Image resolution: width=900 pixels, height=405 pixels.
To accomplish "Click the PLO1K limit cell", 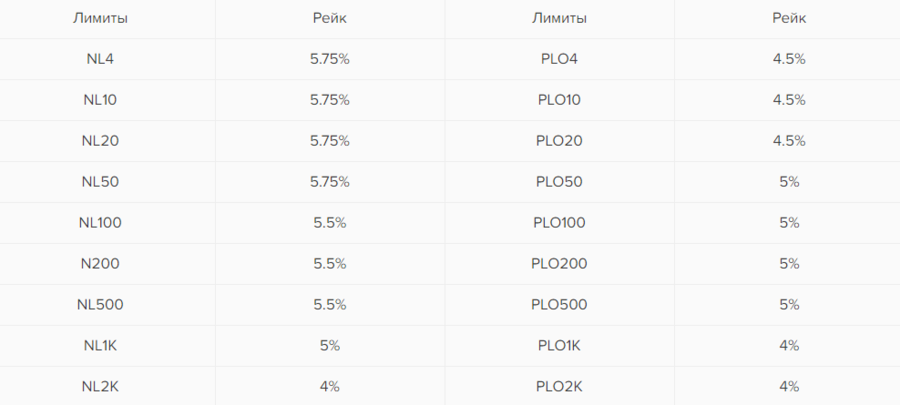I will click(559, 346).
